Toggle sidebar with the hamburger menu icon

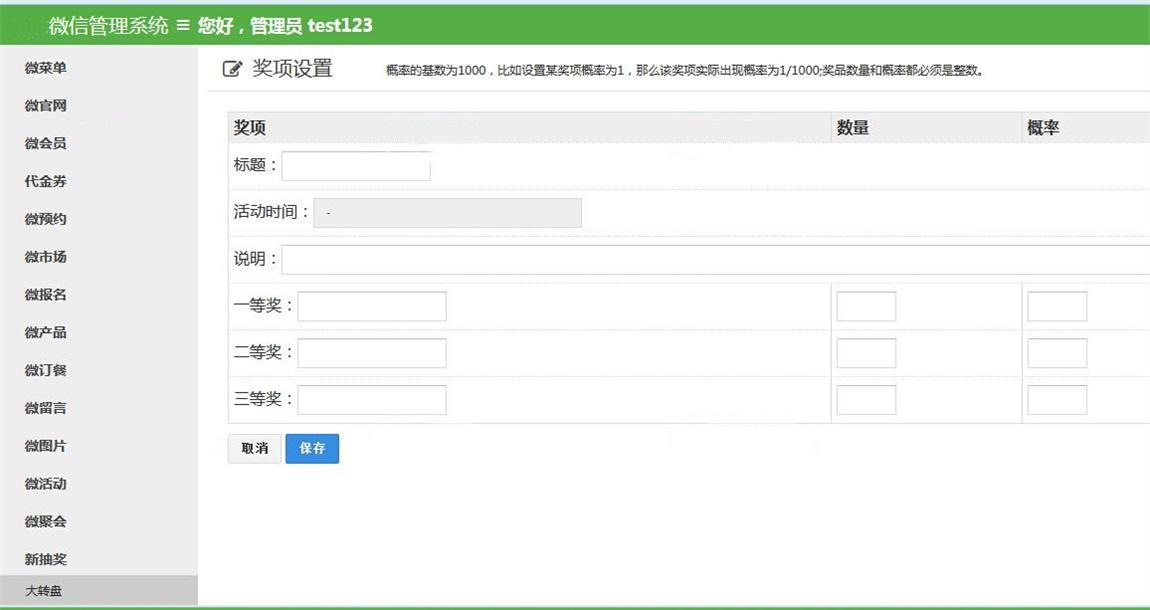coord(183,26)
